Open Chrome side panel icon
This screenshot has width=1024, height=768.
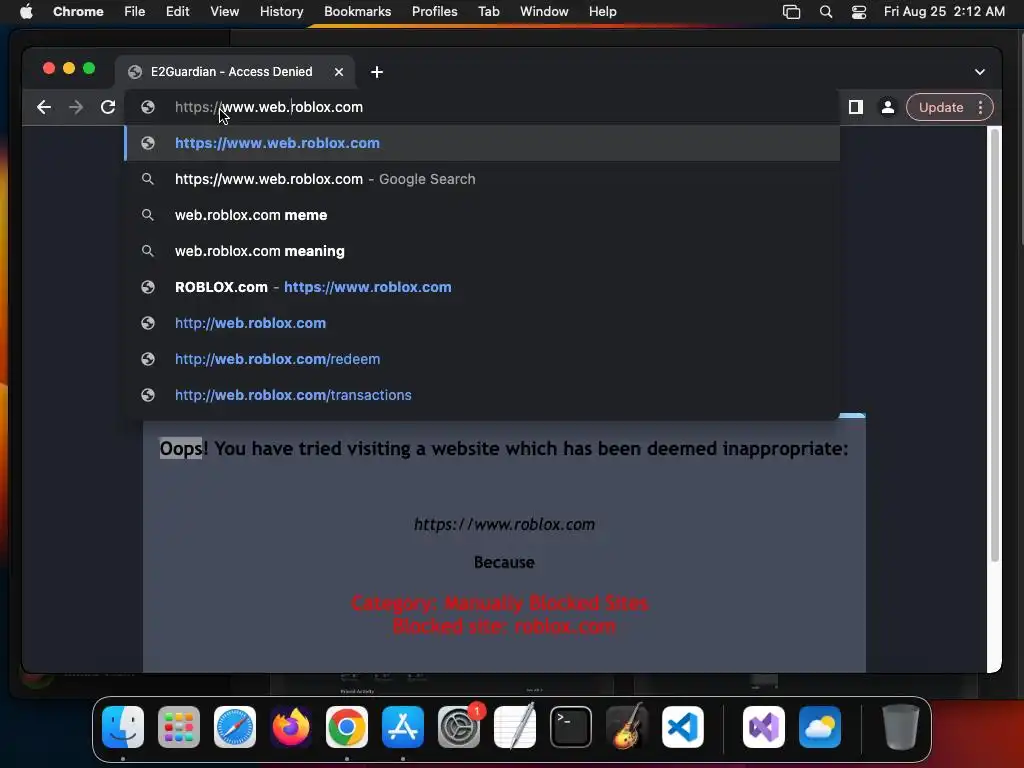click(x=856, y=107)
